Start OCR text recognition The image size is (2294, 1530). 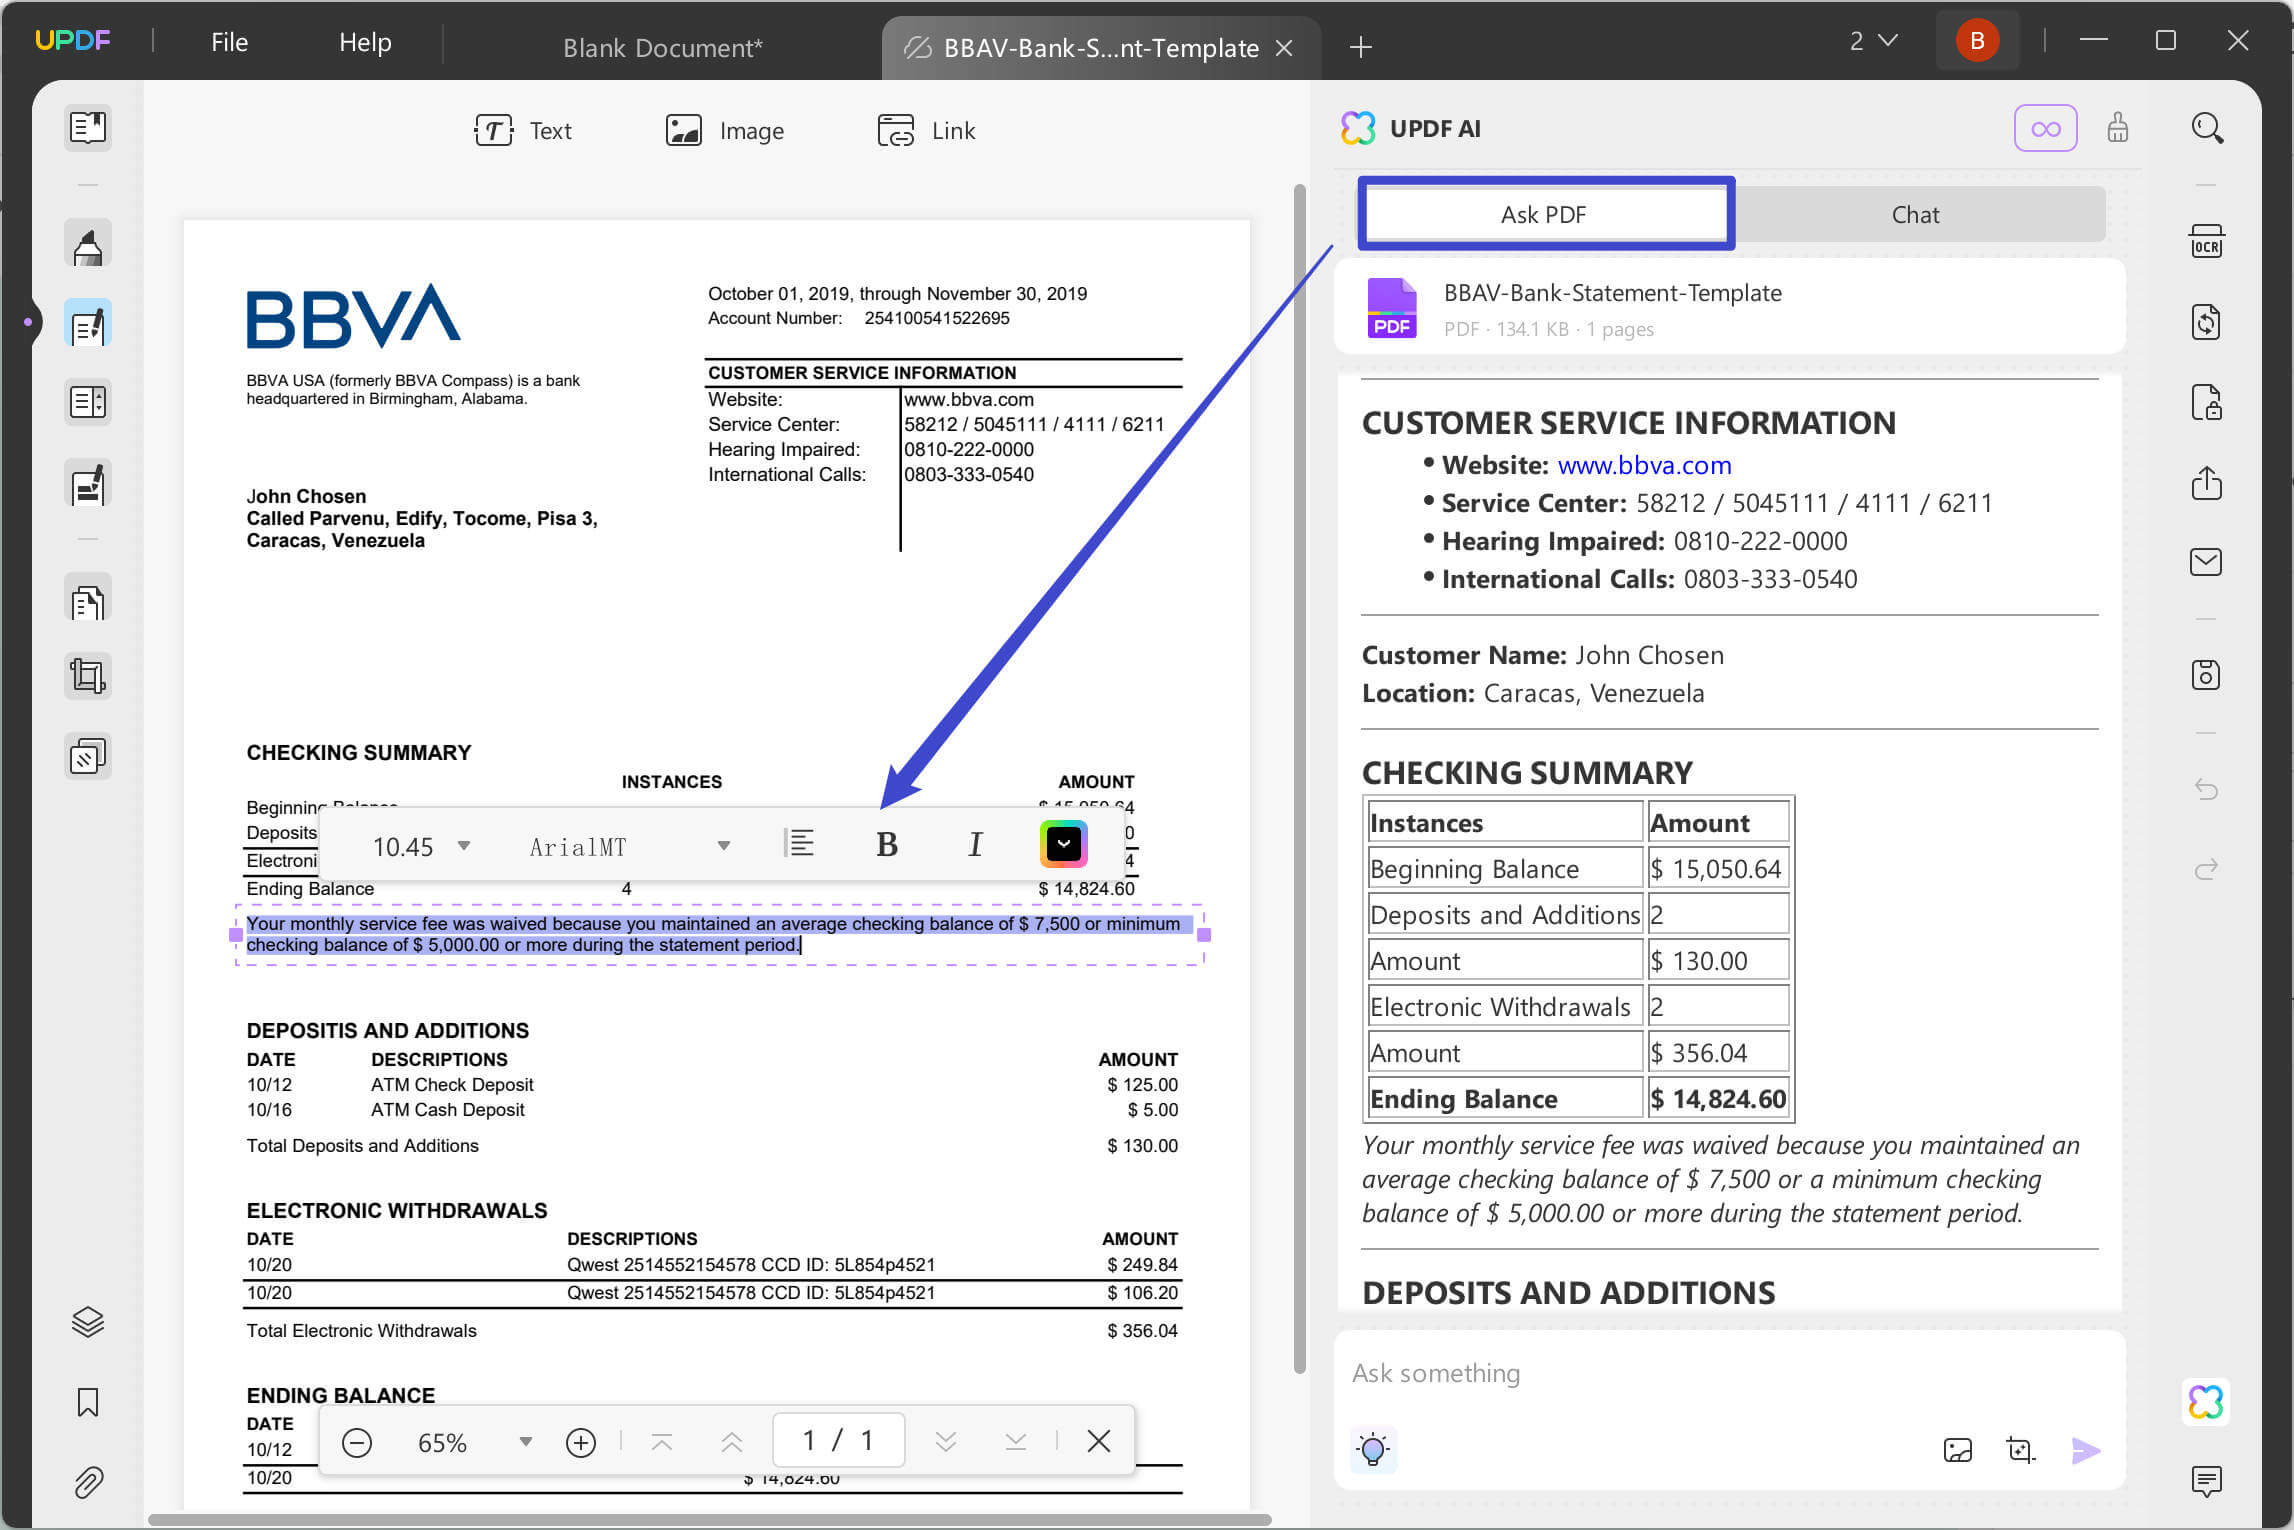2206,240
